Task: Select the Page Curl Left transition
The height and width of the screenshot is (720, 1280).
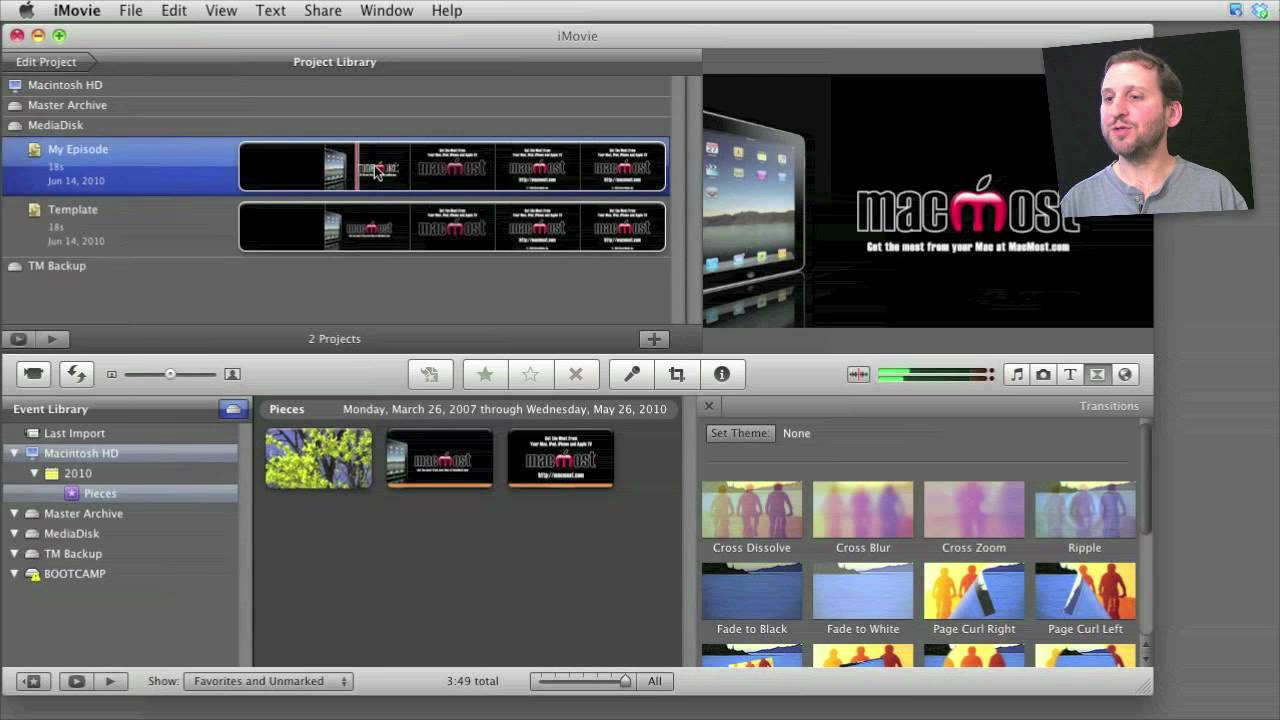Action: [x=1085, y=599]
